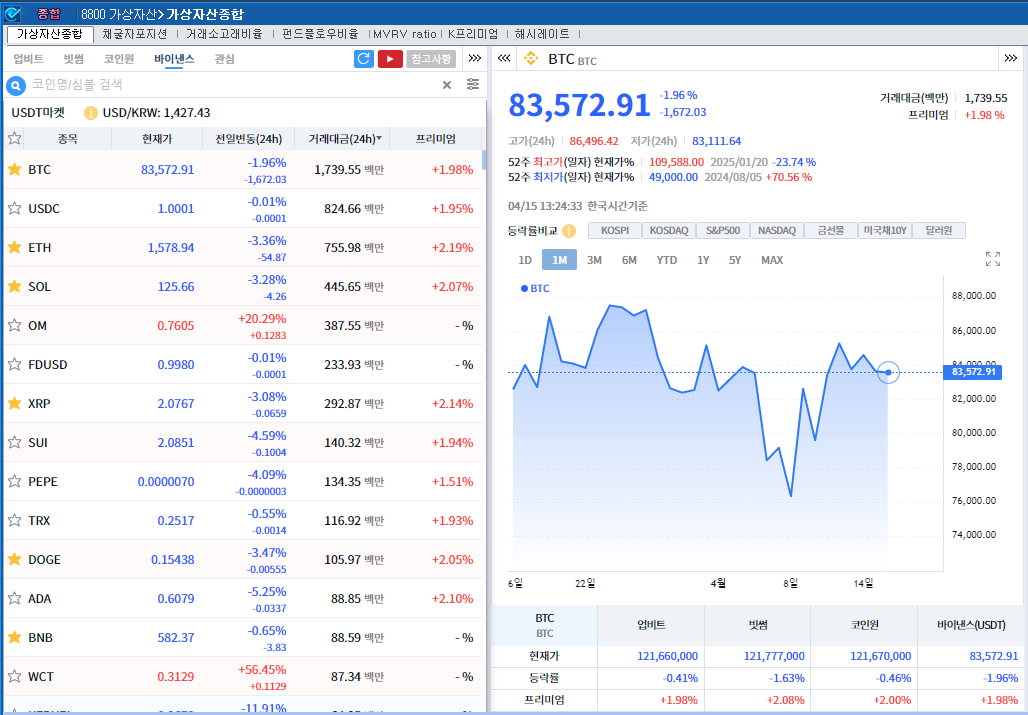Click the 참고사항 button
This screenshot has height=715, width=1028.
tap(431, 59)
